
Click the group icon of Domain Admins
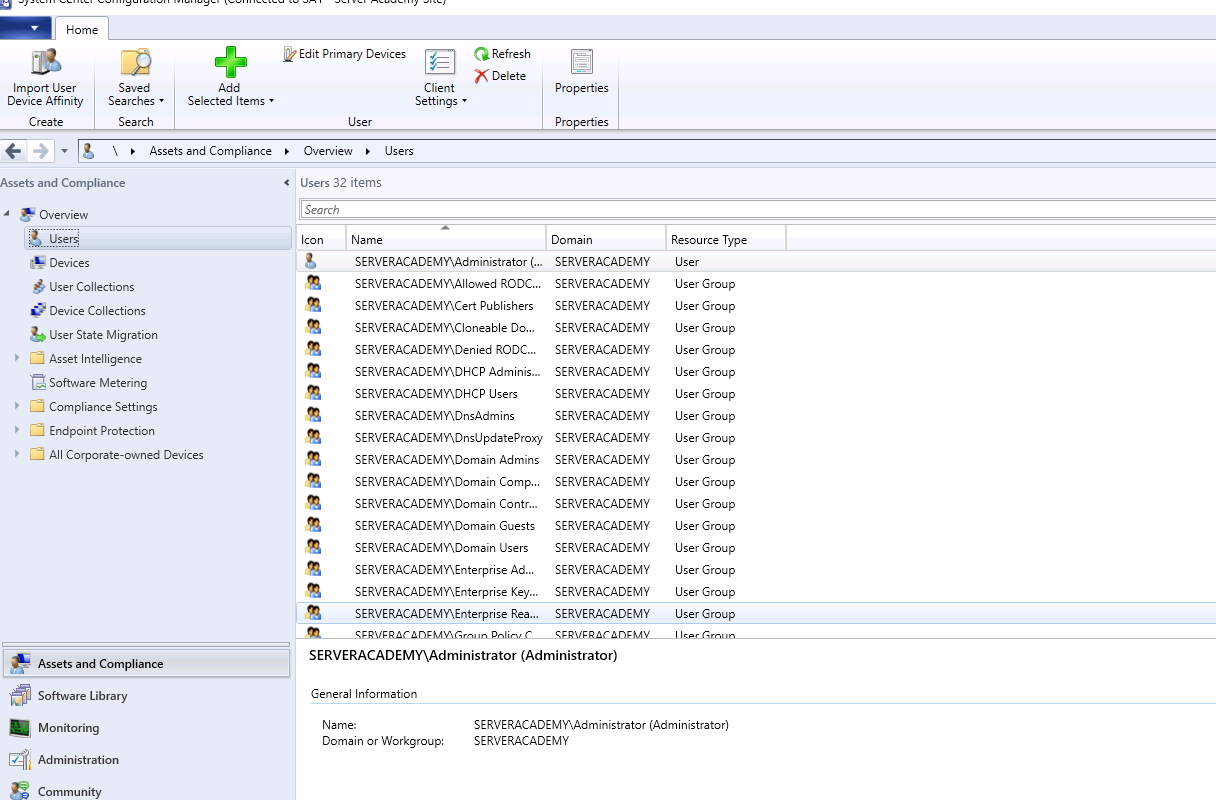(x=313, y=459)
